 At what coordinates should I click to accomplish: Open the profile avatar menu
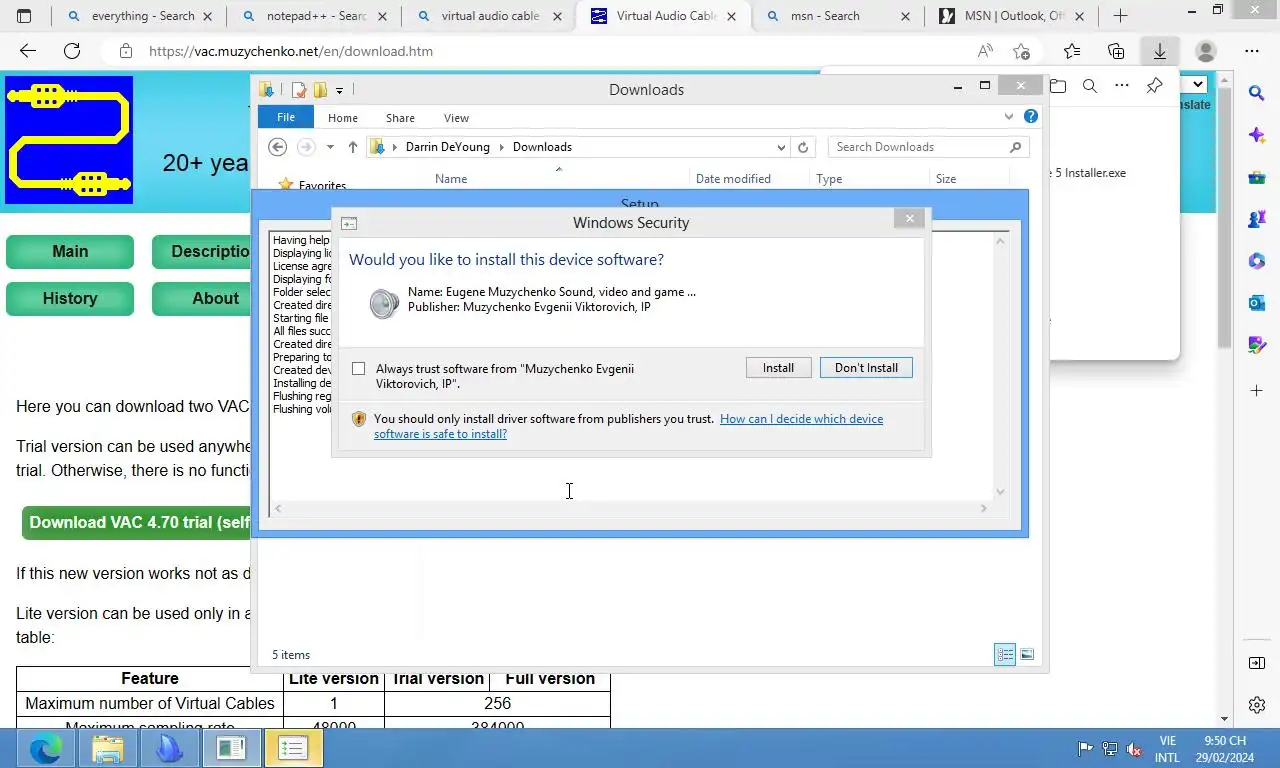tap(1206, 51)
